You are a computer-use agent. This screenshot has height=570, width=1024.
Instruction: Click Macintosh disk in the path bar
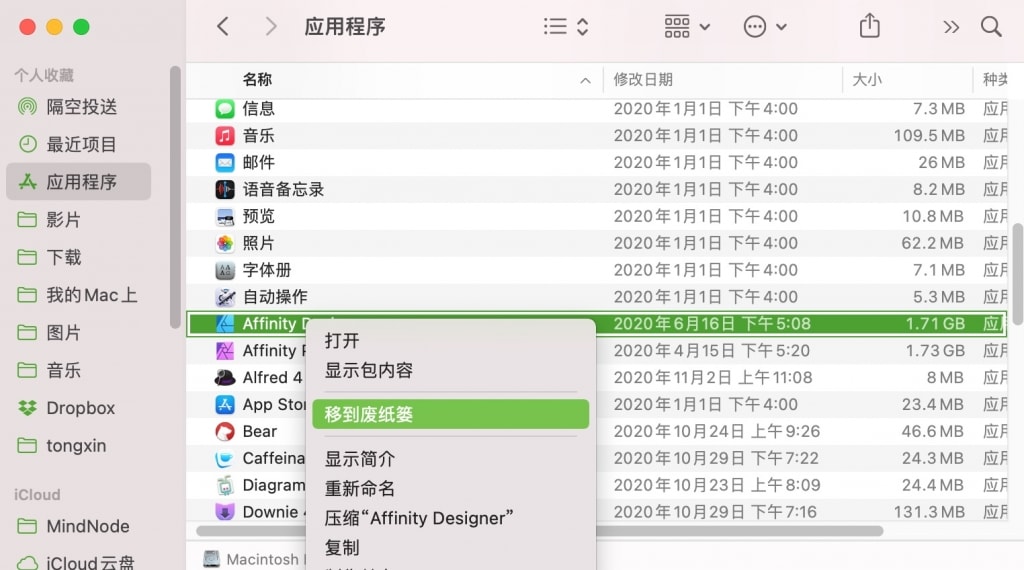[x=252, y=559]
